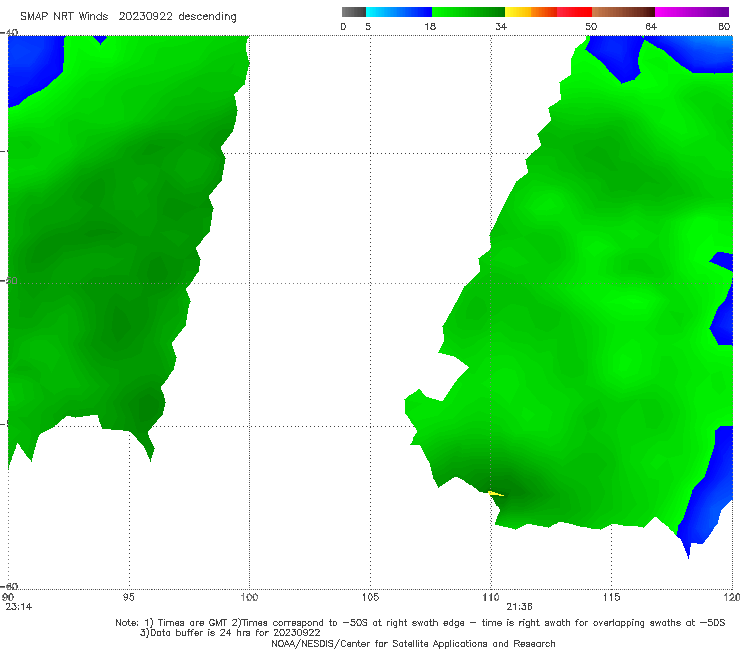
Task: Click the longitude axis label "100"
Action: tap(249, 597)
